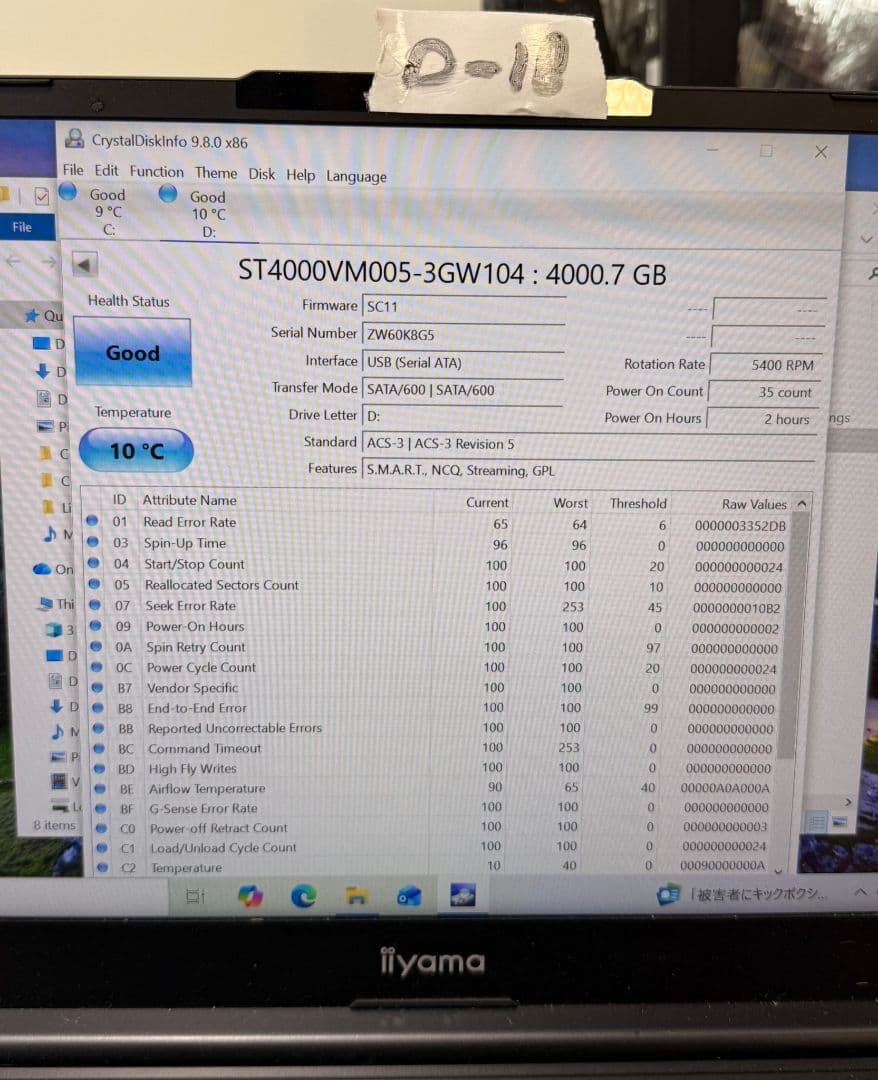Image resolution: width=878 pixels, height=1080 pixels.
Task: Close the CrystalDiskInfo window
Action: coord(821,152)
